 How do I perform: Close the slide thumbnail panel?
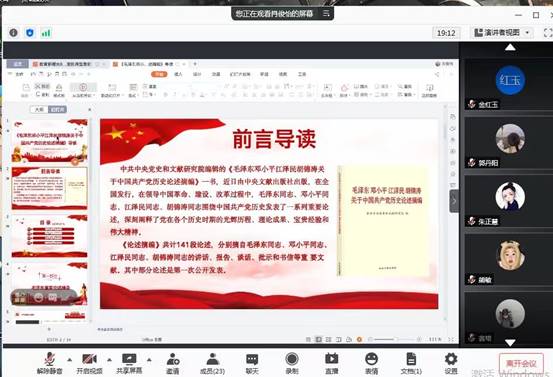point(89,110)
